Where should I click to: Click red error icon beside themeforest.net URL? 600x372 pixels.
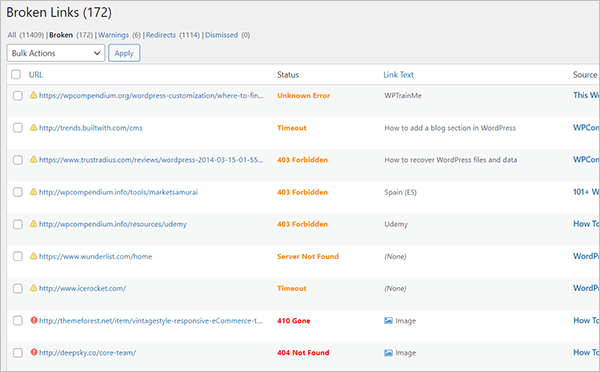(x=34, y=320)
